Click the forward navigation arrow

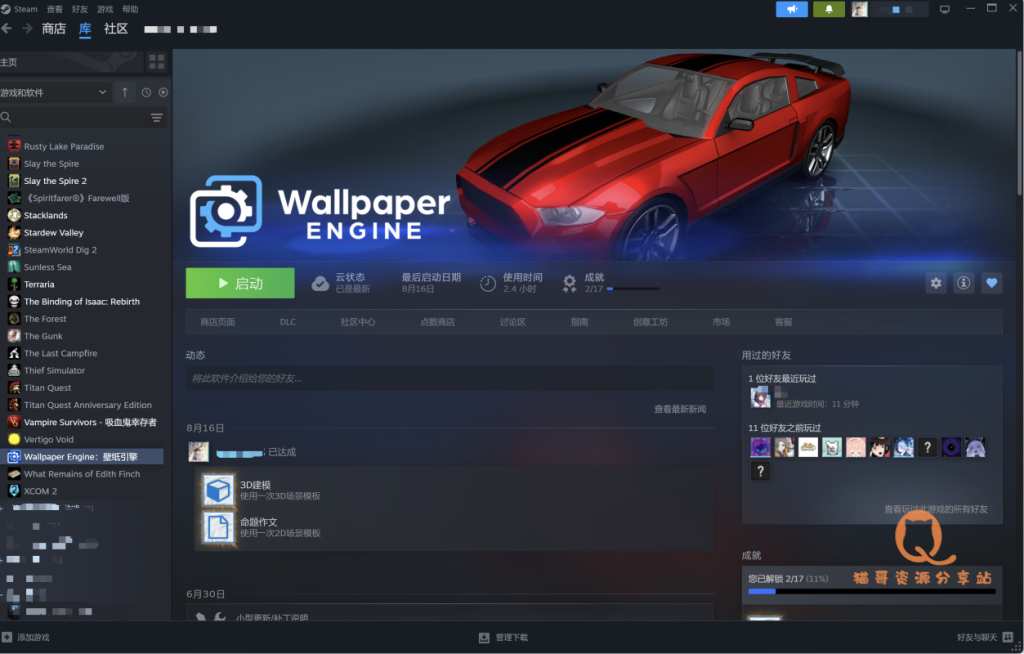[27, 29]
